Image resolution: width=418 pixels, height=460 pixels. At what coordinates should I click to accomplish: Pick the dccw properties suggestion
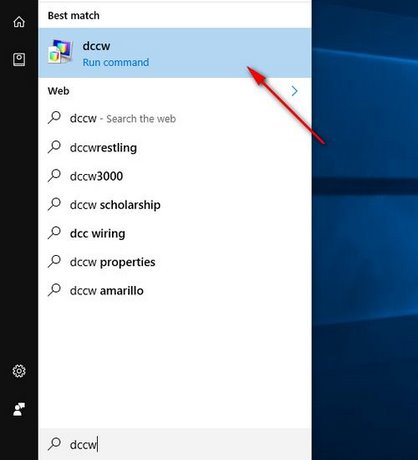pos(175,262)
